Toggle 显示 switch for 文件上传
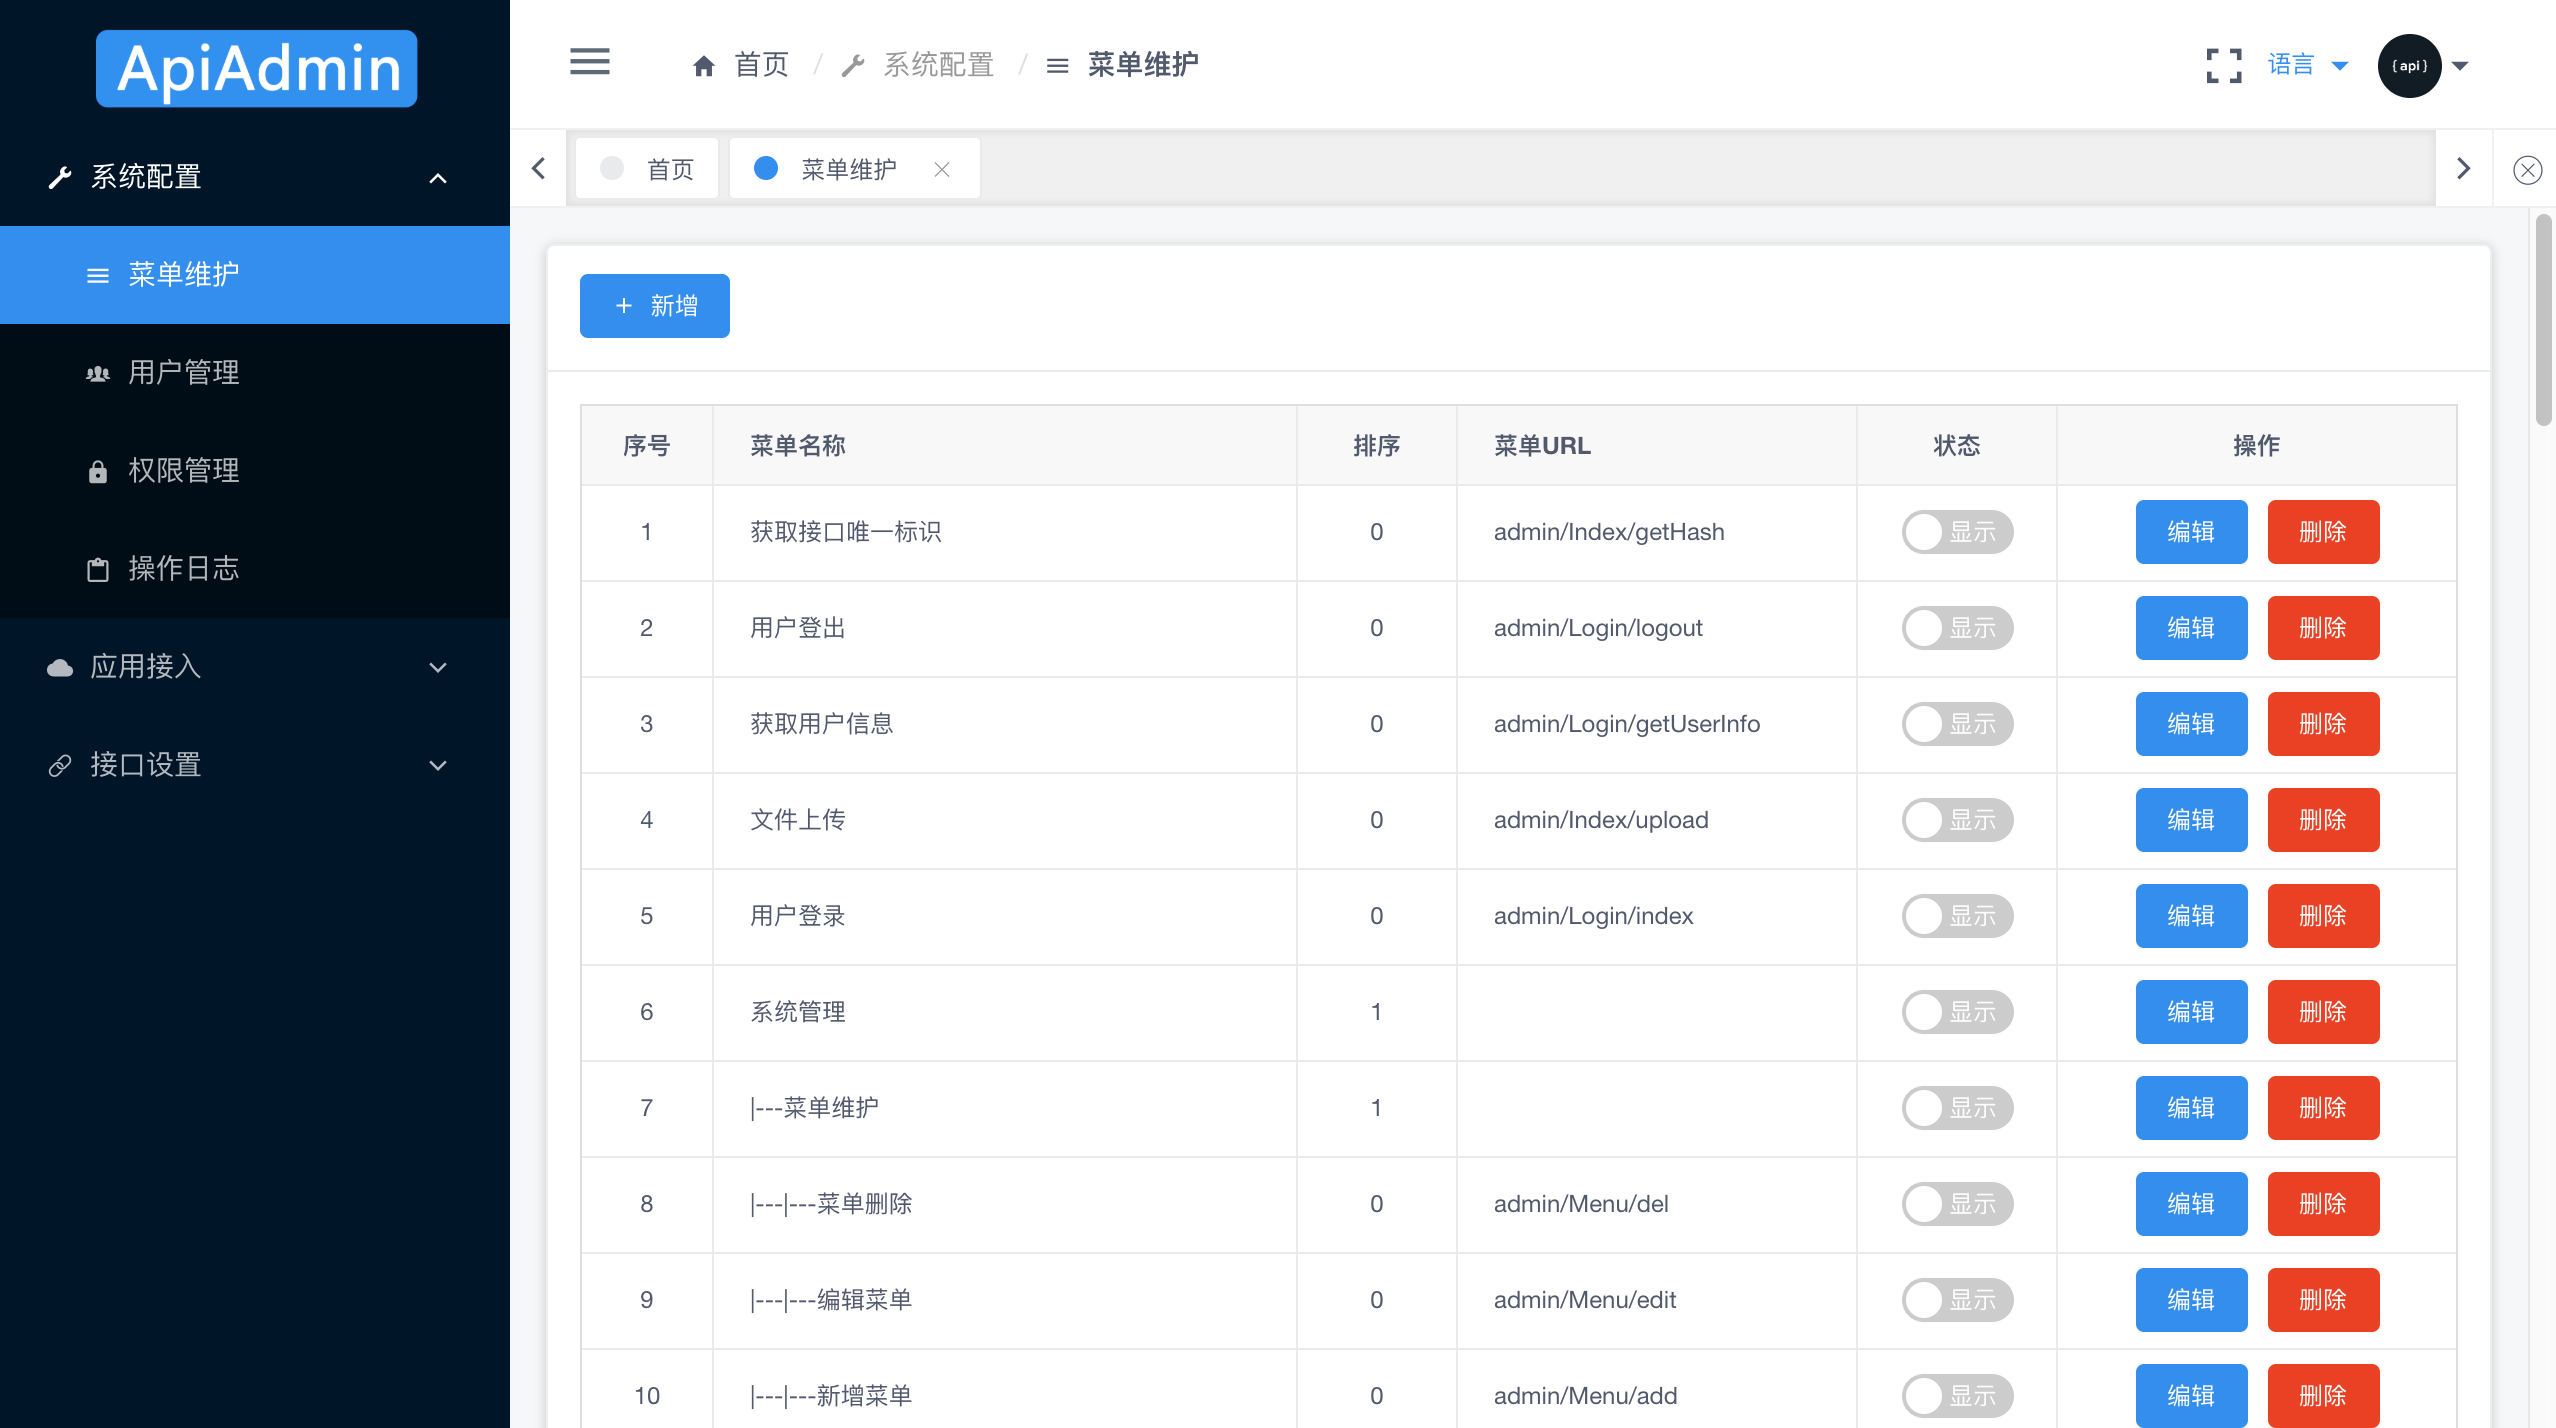This screenshot has height=1428, width=2556. [x=1957, y=820]
